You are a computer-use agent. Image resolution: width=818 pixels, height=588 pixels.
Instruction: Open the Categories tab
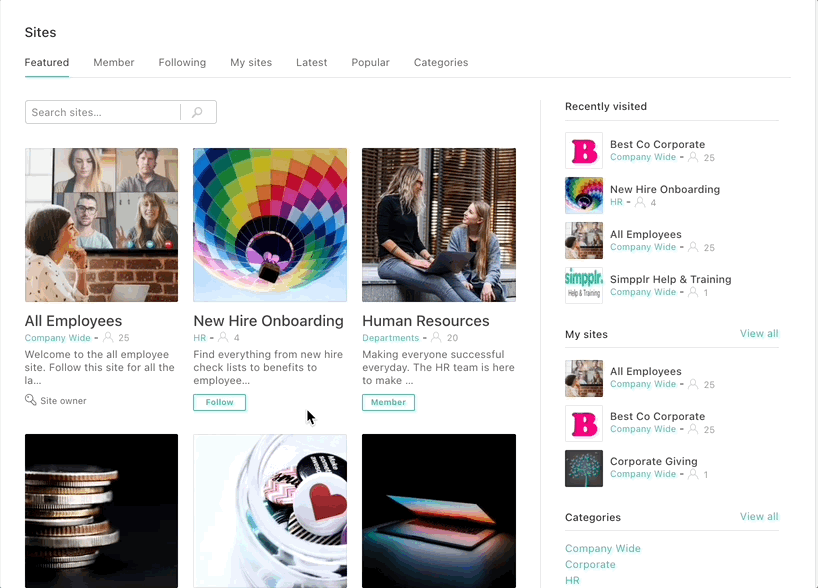pyautogui.click(x=441, y=62)
